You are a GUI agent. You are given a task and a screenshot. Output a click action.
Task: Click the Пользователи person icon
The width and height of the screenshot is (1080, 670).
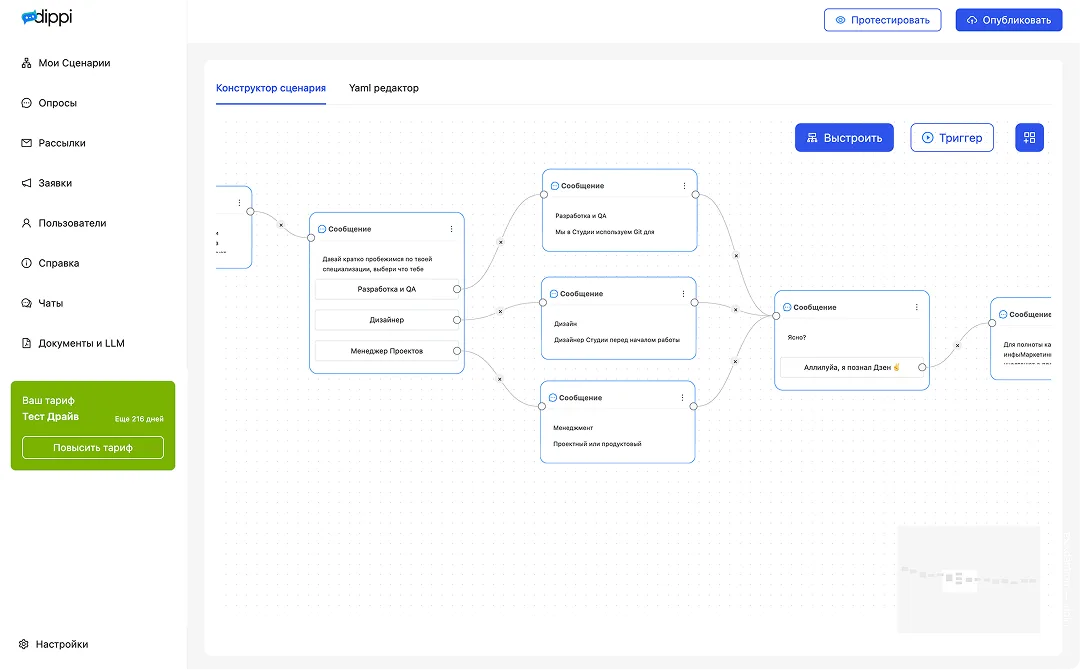24,223
